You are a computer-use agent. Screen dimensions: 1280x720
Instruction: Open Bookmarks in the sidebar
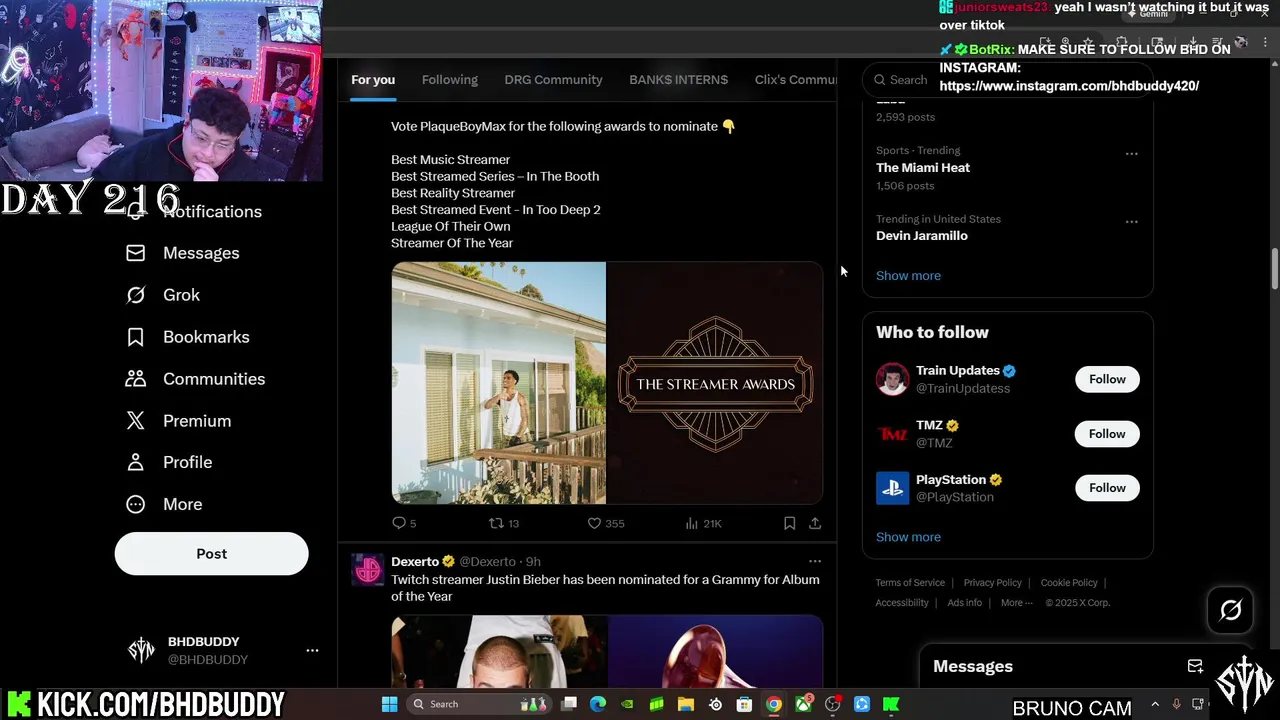188,337
